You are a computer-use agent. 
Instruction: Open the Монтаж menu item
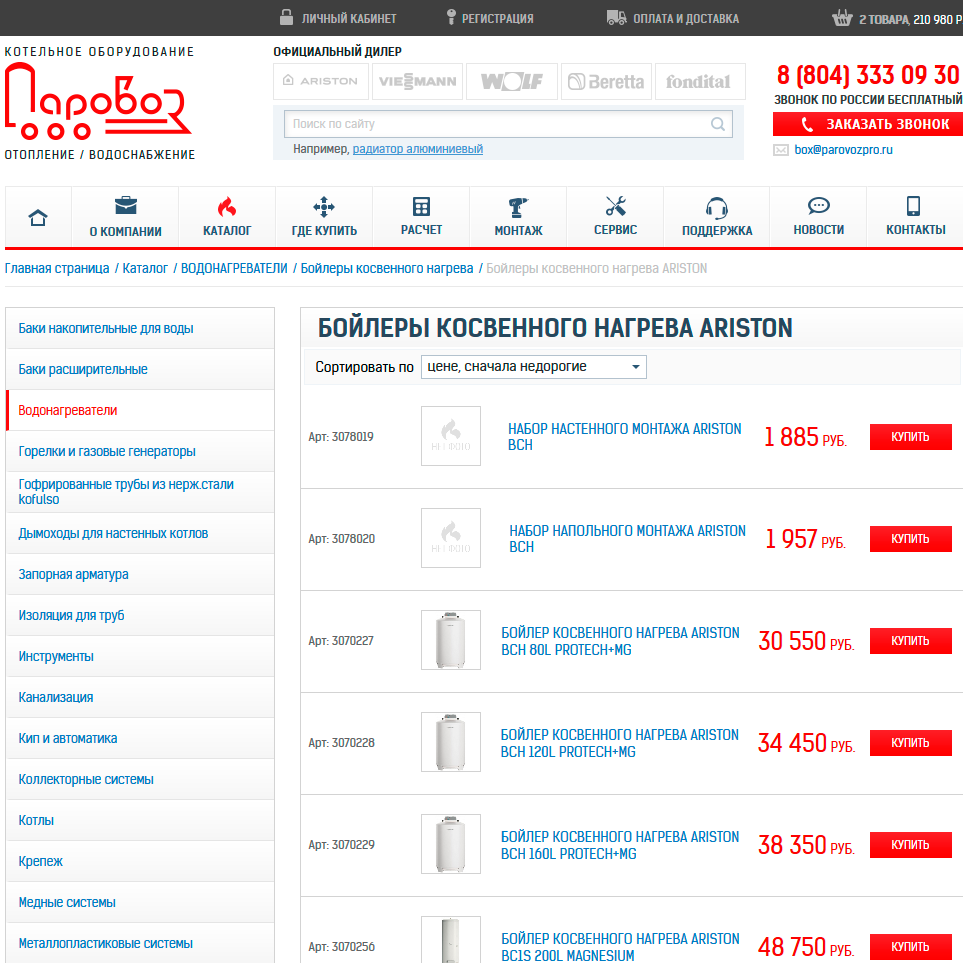(518, 217)
